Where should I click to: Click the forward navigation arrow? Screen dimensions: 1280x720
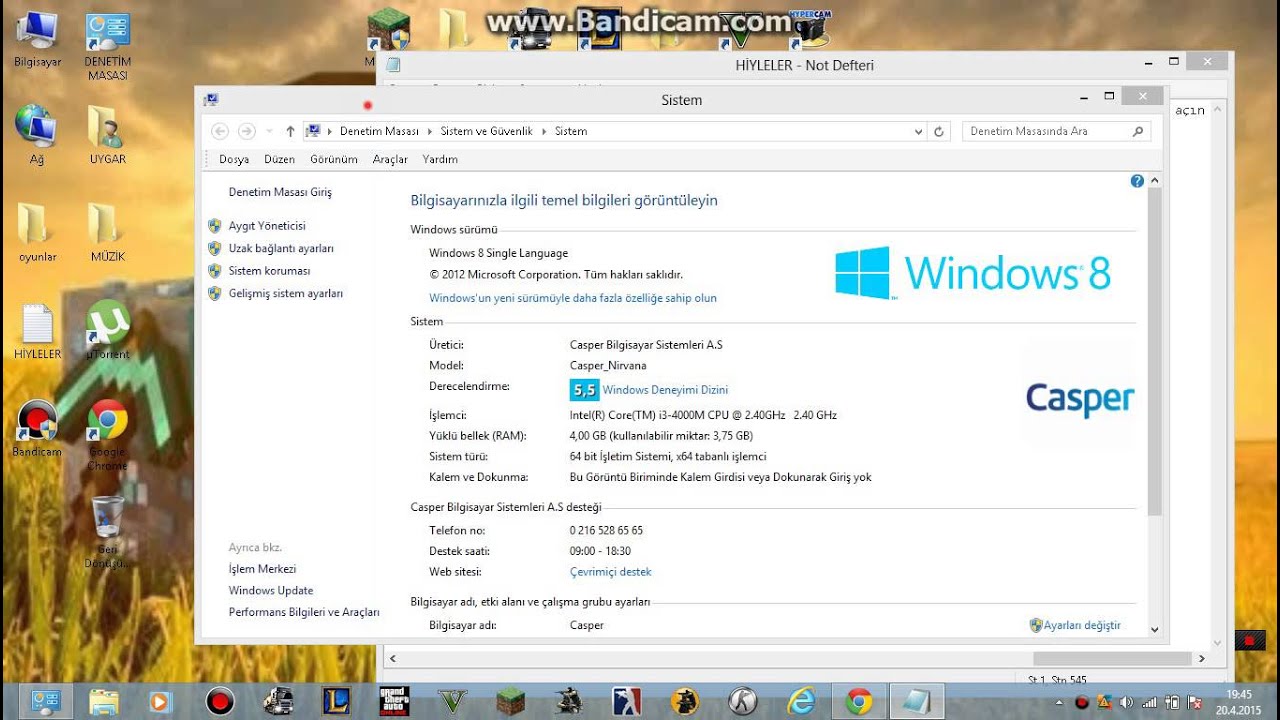pos(246,131)
